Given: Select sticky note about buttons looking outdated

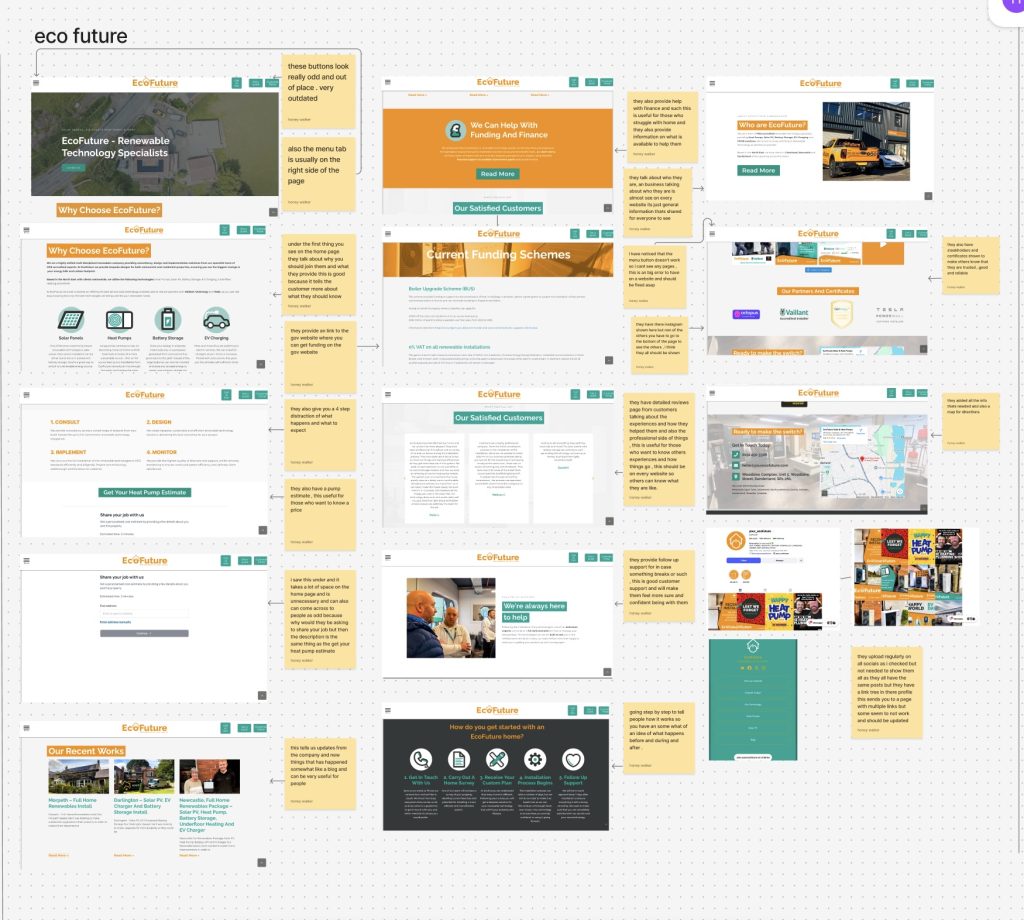Looking at the screenshot, I should point(319,86).
